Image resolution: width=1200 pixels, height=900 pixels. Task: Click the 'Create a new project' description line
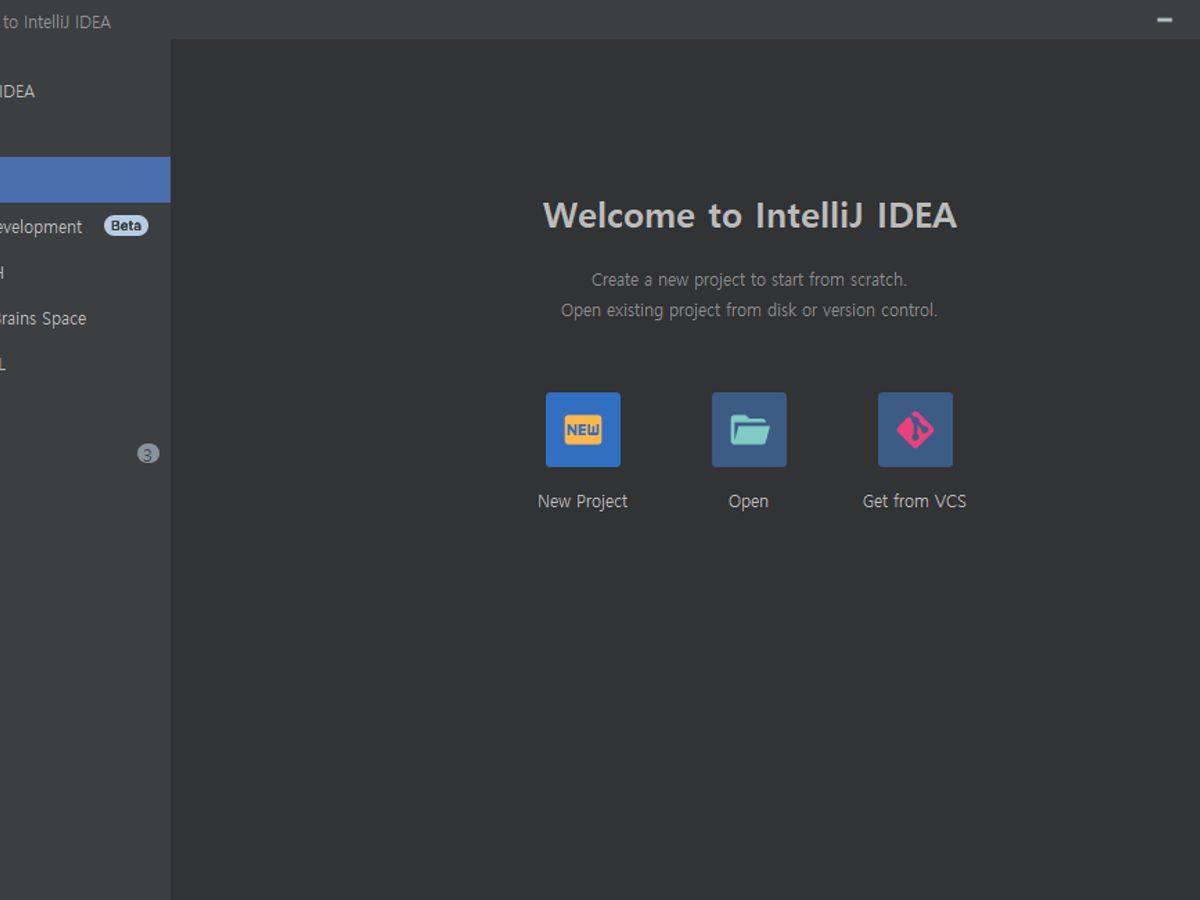pos(749,280)
